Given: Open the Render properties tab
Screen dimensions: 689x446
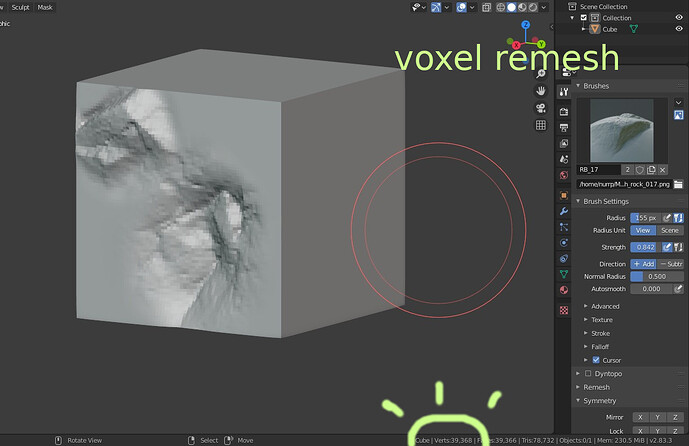Looking at the screenshot, I should (x=564, y=112).
